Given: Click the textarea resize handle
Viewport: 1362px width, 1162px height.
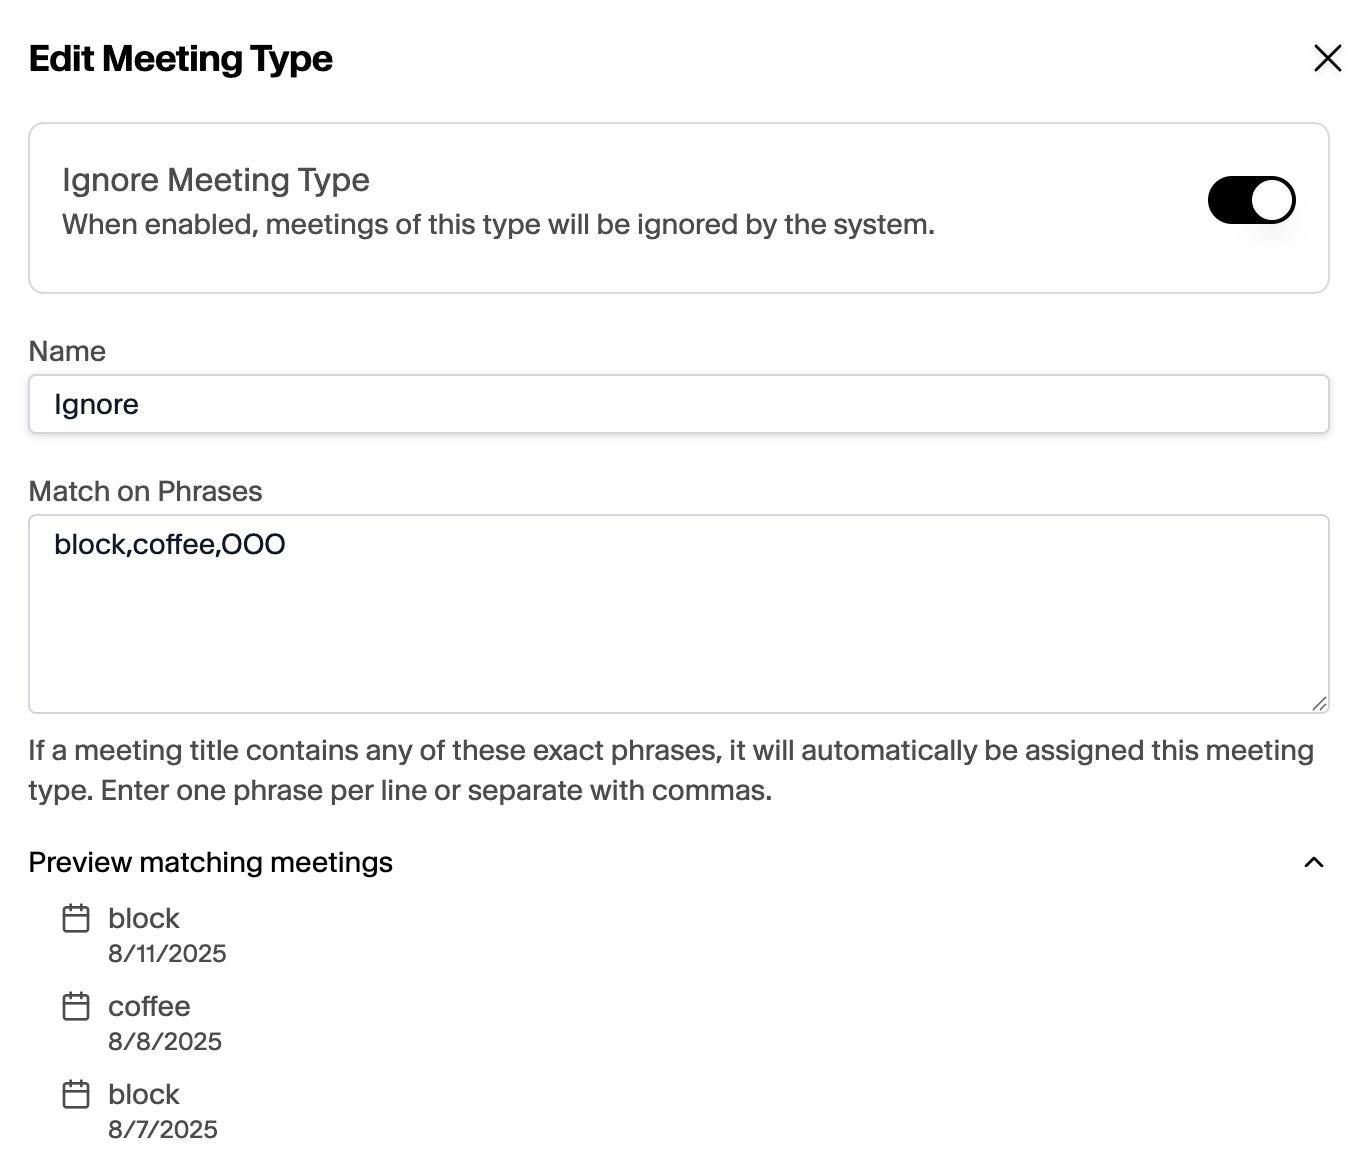Looking at the screenshot, I should click(1321, 701).
